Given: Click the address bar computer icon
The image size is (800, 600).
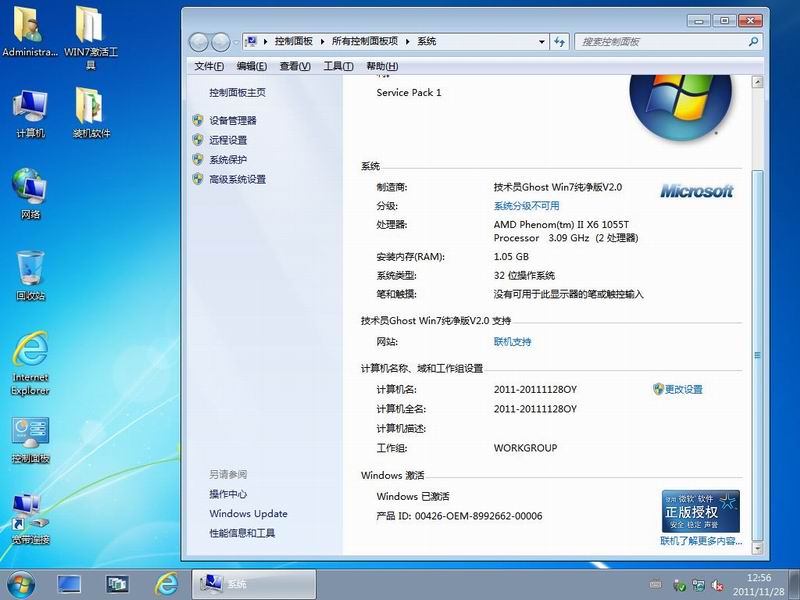Looking at the screenshot, I should [x=251, y=41].
